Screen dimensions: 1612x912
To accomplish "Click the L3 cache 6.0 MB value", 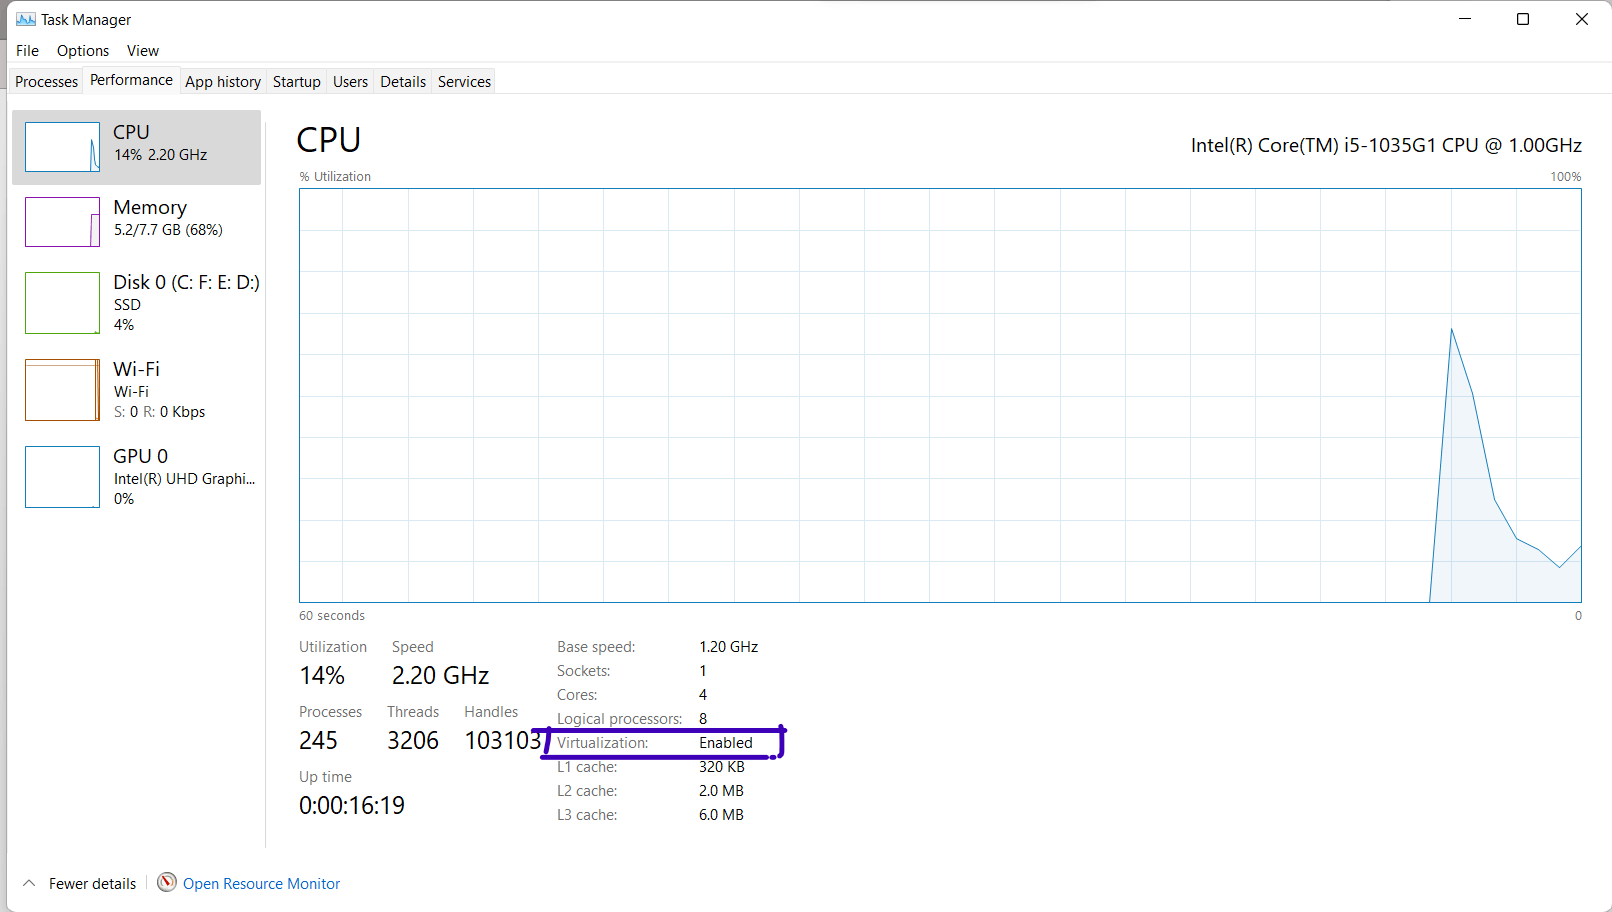I will [721, 815].
